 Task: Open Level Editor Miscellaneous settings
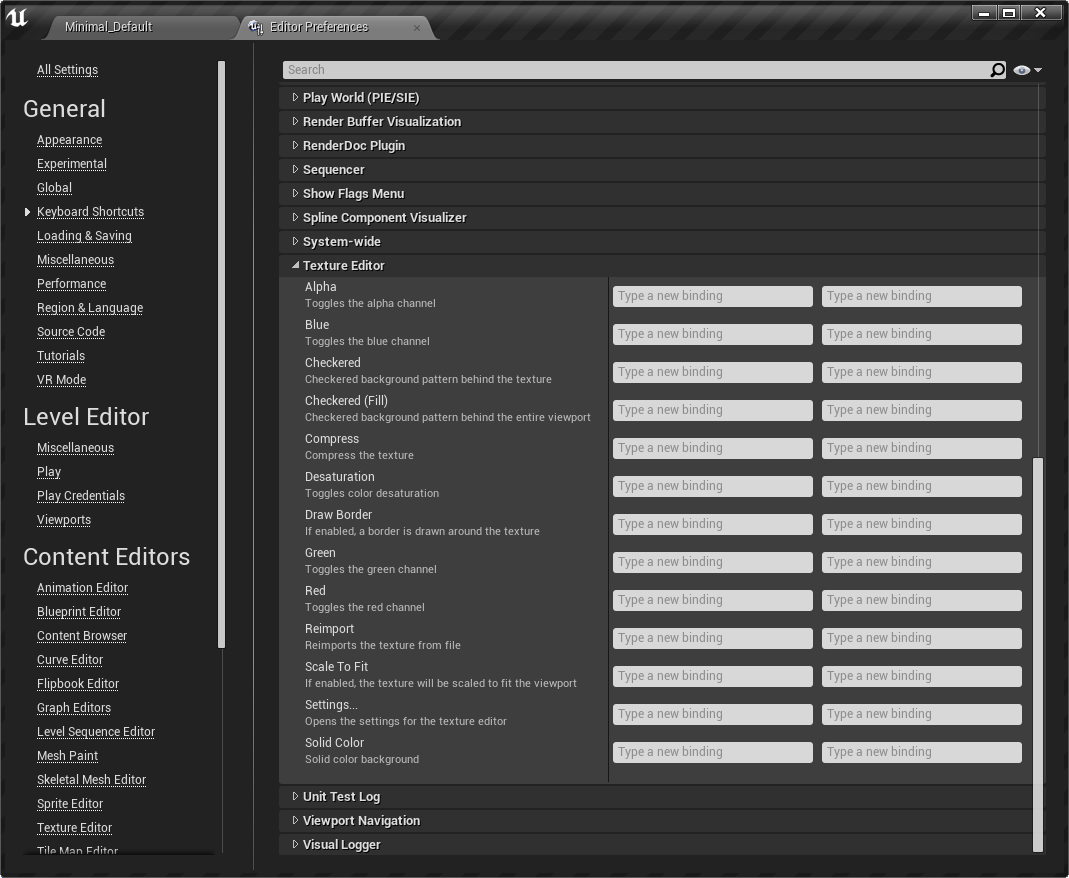(x=76, y=448)
